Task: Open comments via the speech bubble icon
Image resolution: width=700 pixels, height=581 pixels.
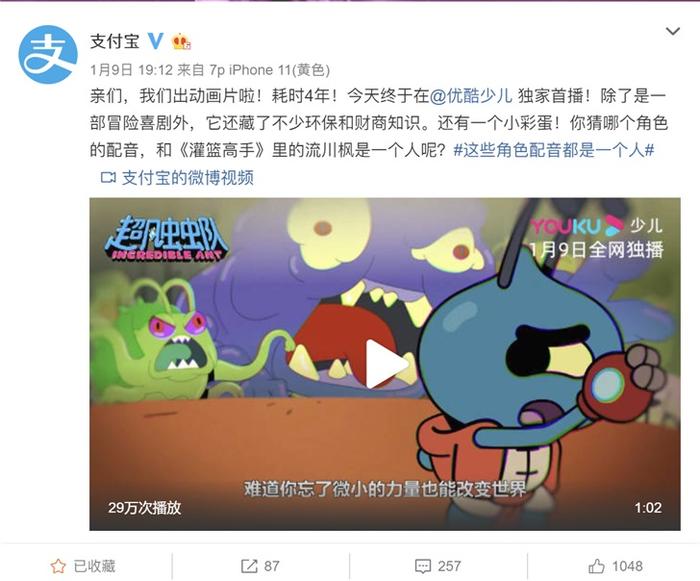Action: [x=422, y=566]
